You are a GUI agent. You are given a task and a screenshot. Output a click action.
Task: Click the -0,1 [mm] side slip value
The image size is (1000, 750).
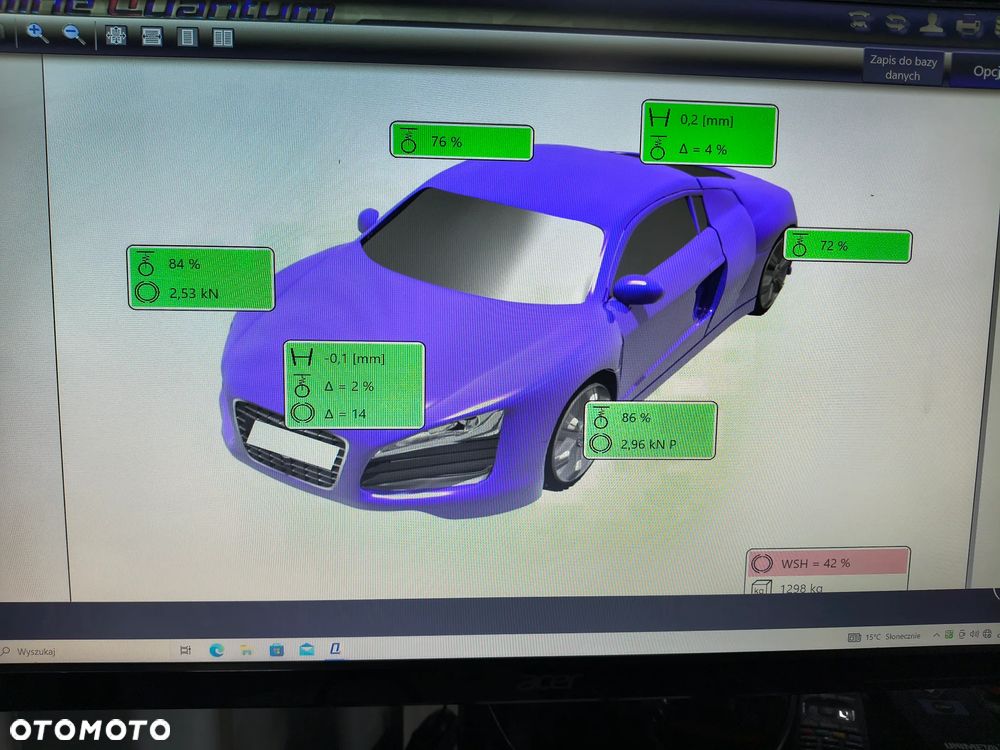(x=354, y=358)
